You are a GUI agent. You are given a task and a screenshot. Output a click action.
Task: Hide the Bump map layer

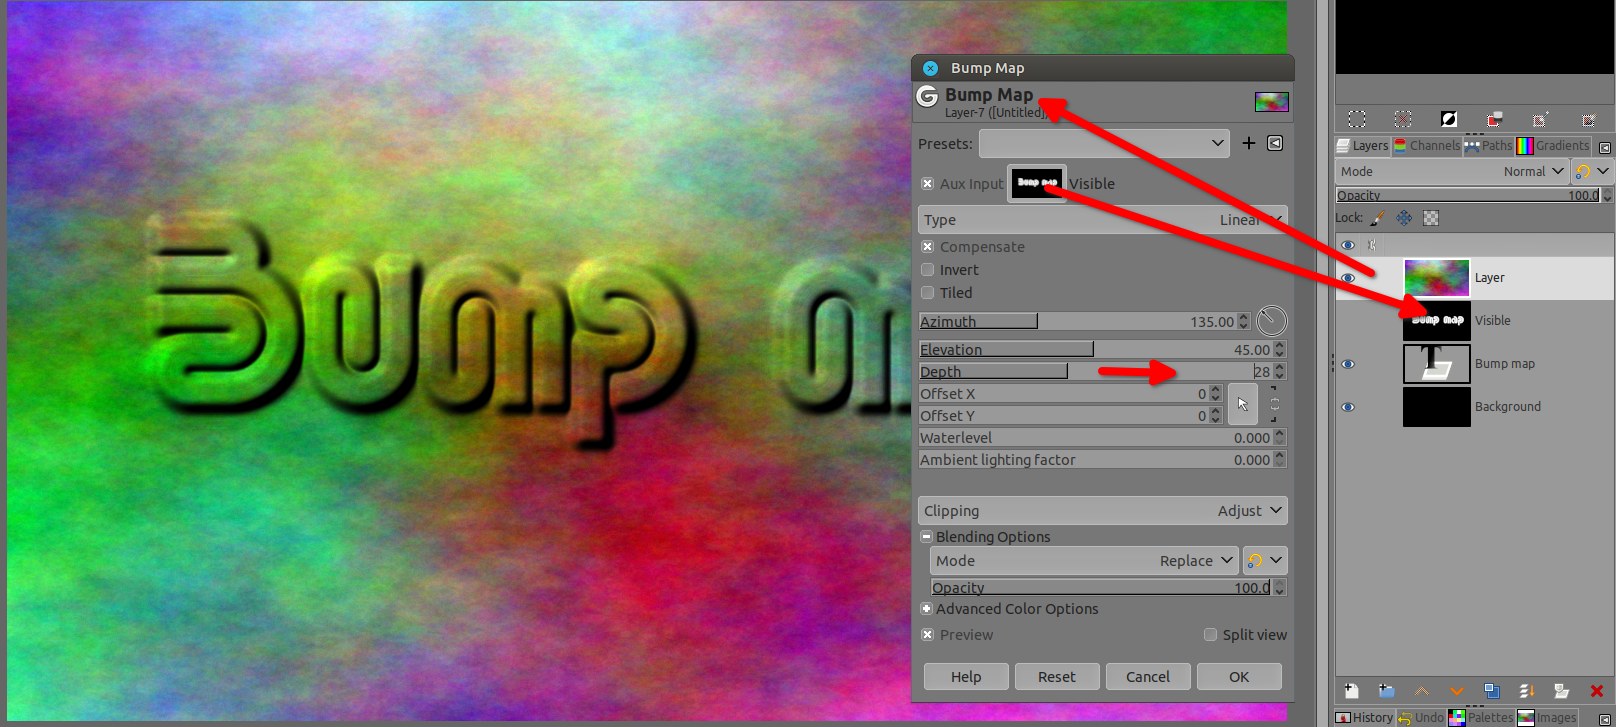pyautogui.click(x=1348, y=364)
